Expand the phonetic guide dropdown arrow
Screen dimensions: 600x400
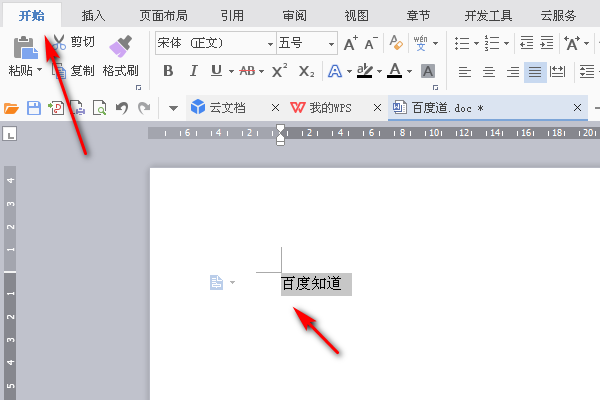(435, 43)
